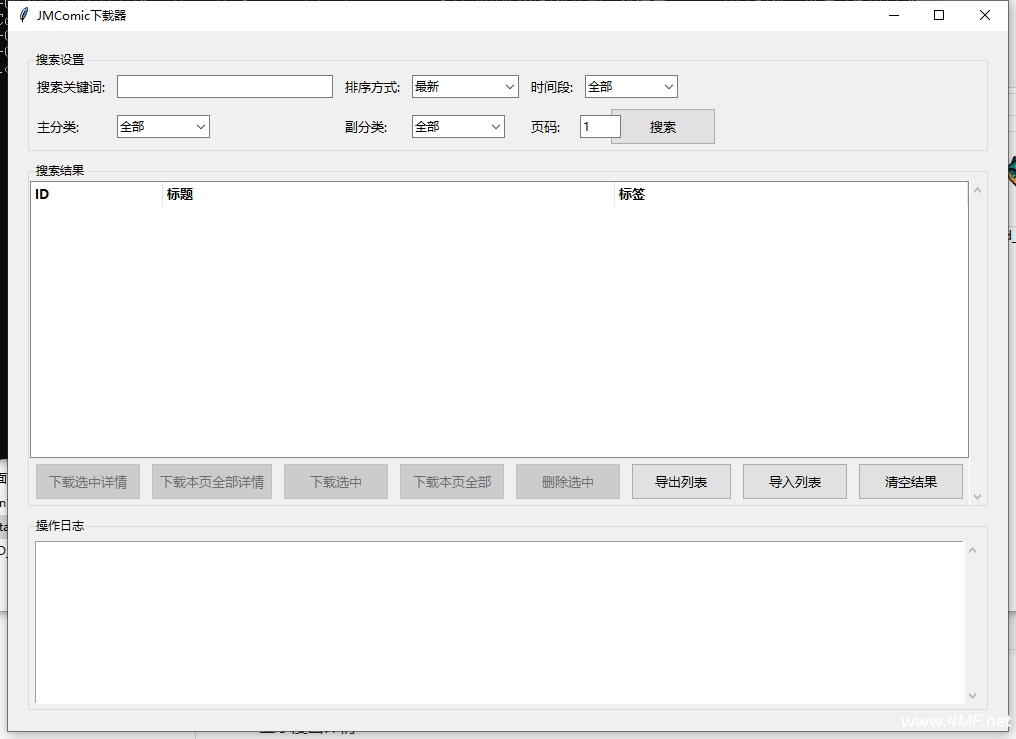The height and width of the screenshot is (739, 1016).
Task: Click the 下载本页全部 button
Action: pos(452,482)
